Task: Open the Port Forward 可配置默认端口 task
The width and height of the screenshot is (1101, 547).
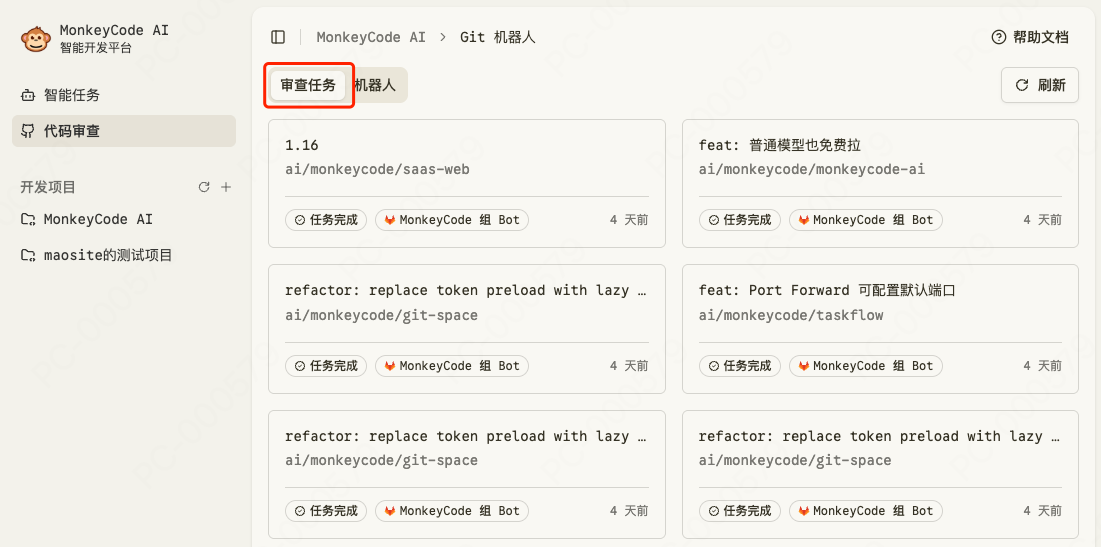Action: pyautogui.click(x=880, y=302)
